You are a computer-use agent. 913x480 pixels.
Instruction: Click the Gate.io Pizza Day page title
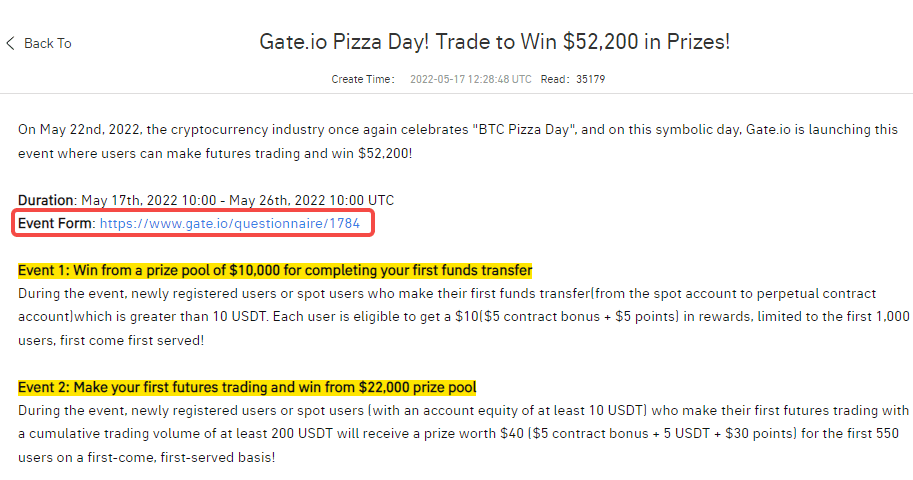coord(494,42)
